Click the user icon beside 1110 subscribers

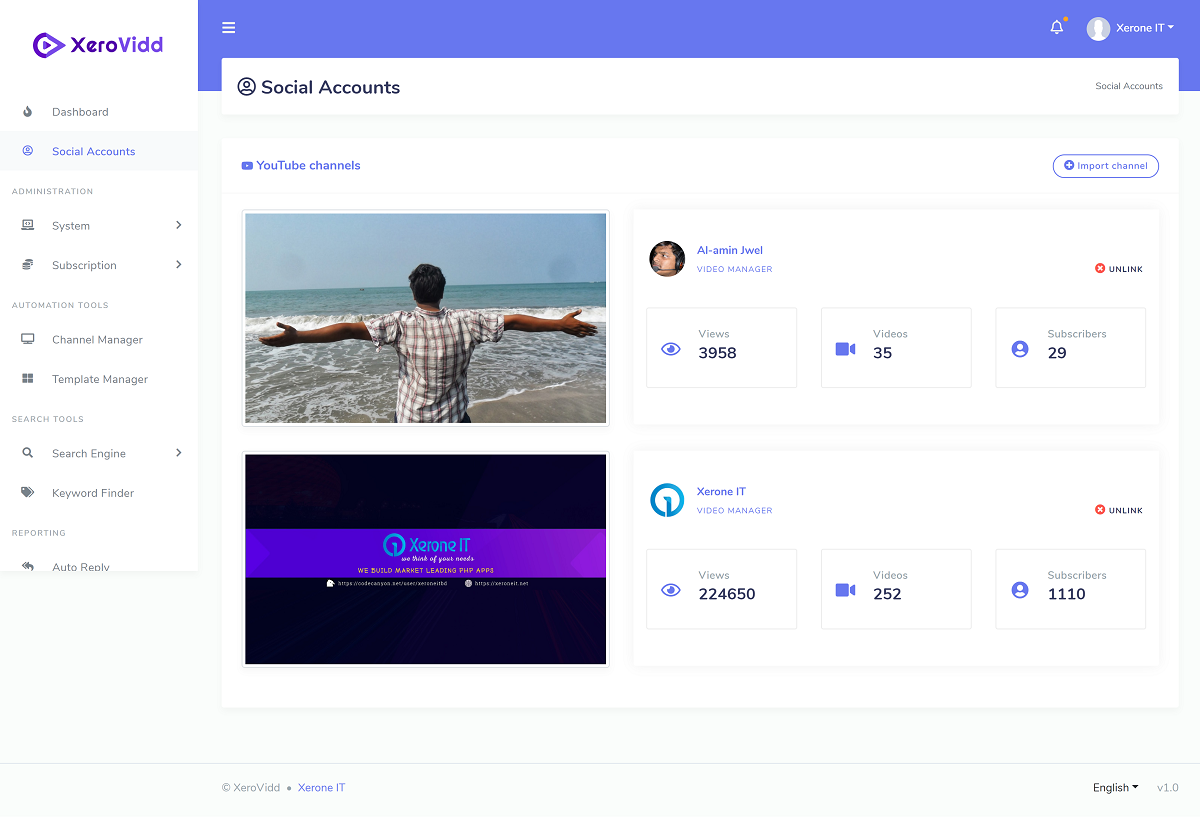1020,590
